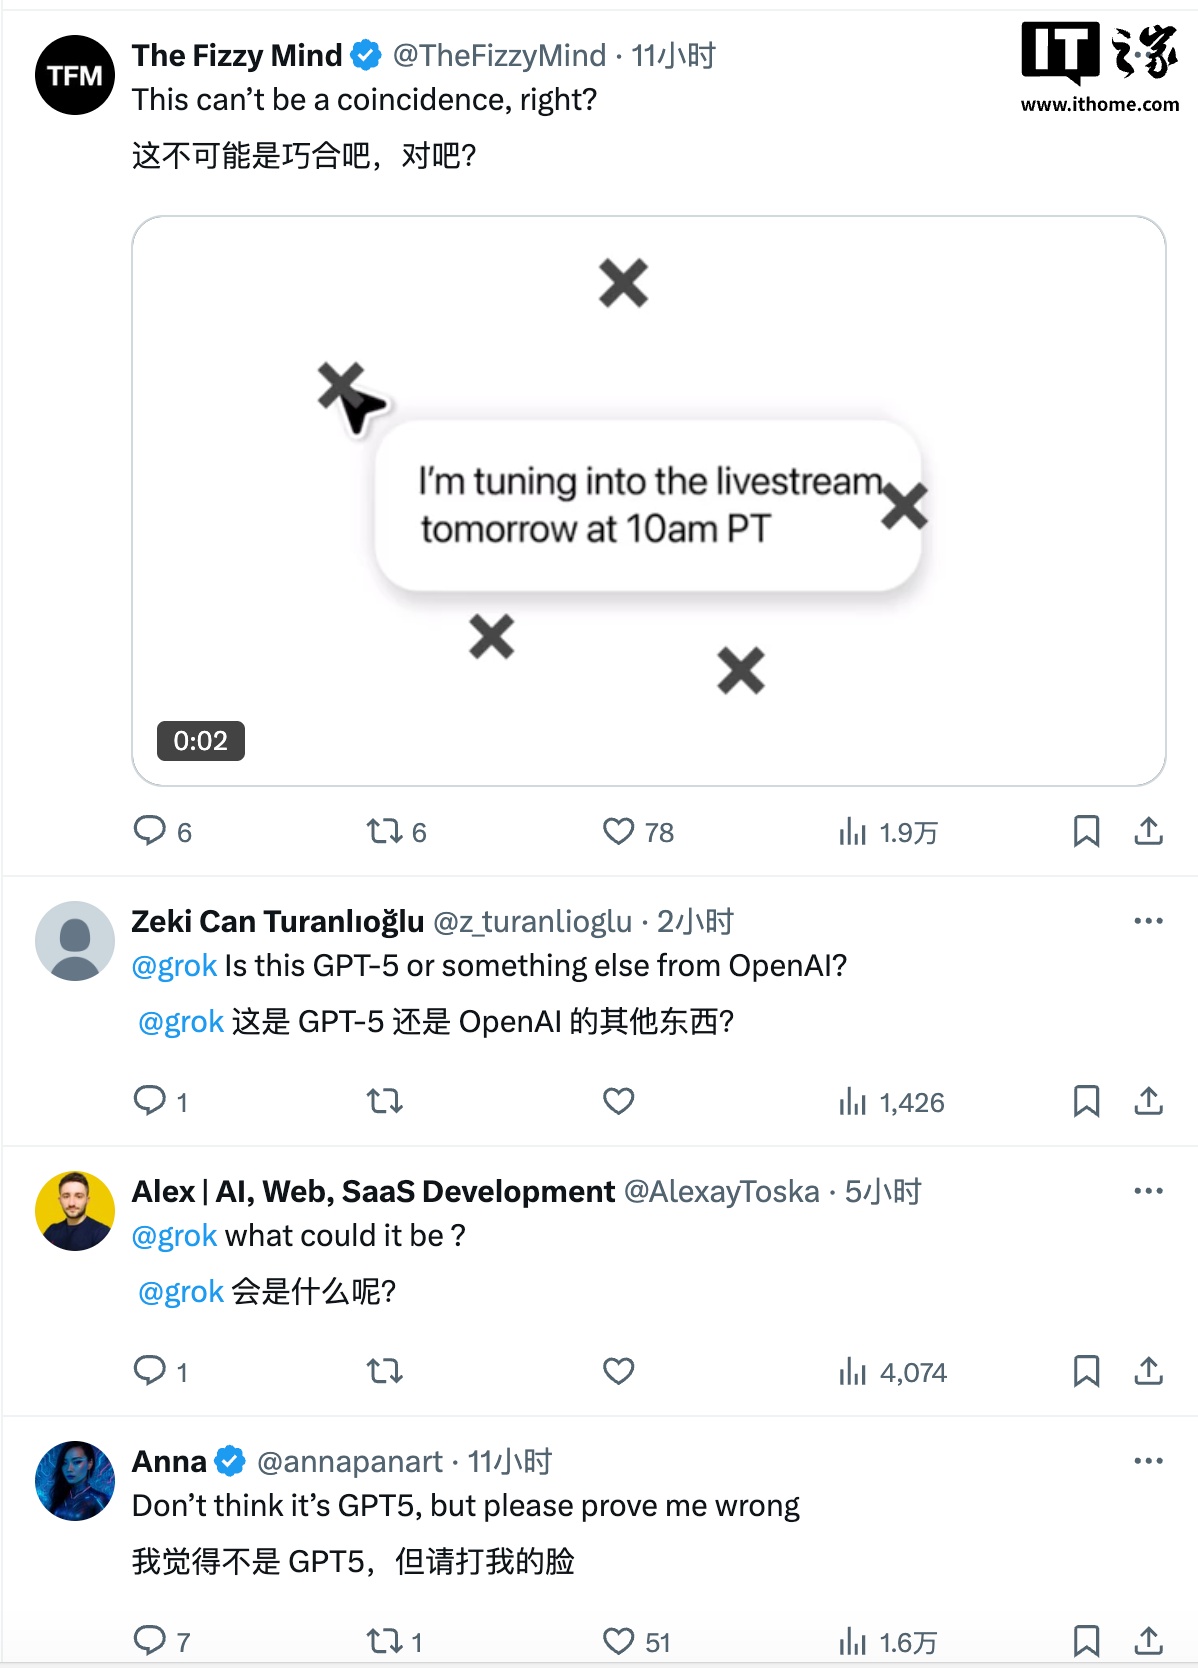The image size is (1198, 1668).
Task: Like The Fizzy Mind's tweet
Action: tap(619, 831)
